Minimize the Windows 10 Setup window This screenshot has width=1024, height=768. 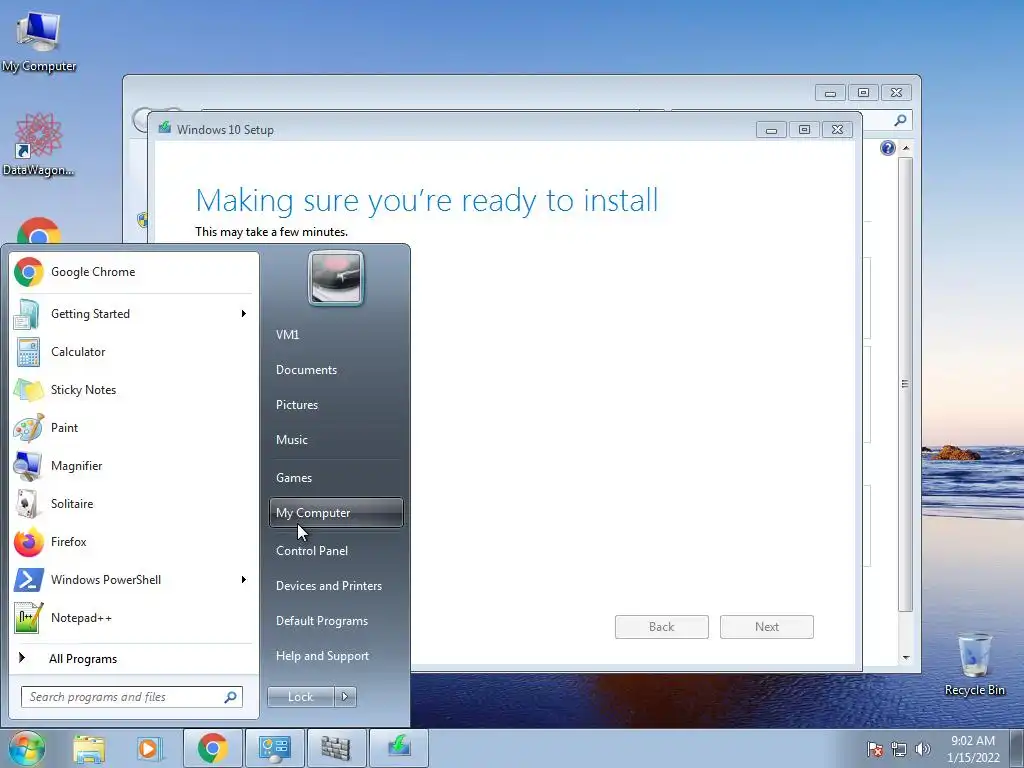click(x=771, y=130)
